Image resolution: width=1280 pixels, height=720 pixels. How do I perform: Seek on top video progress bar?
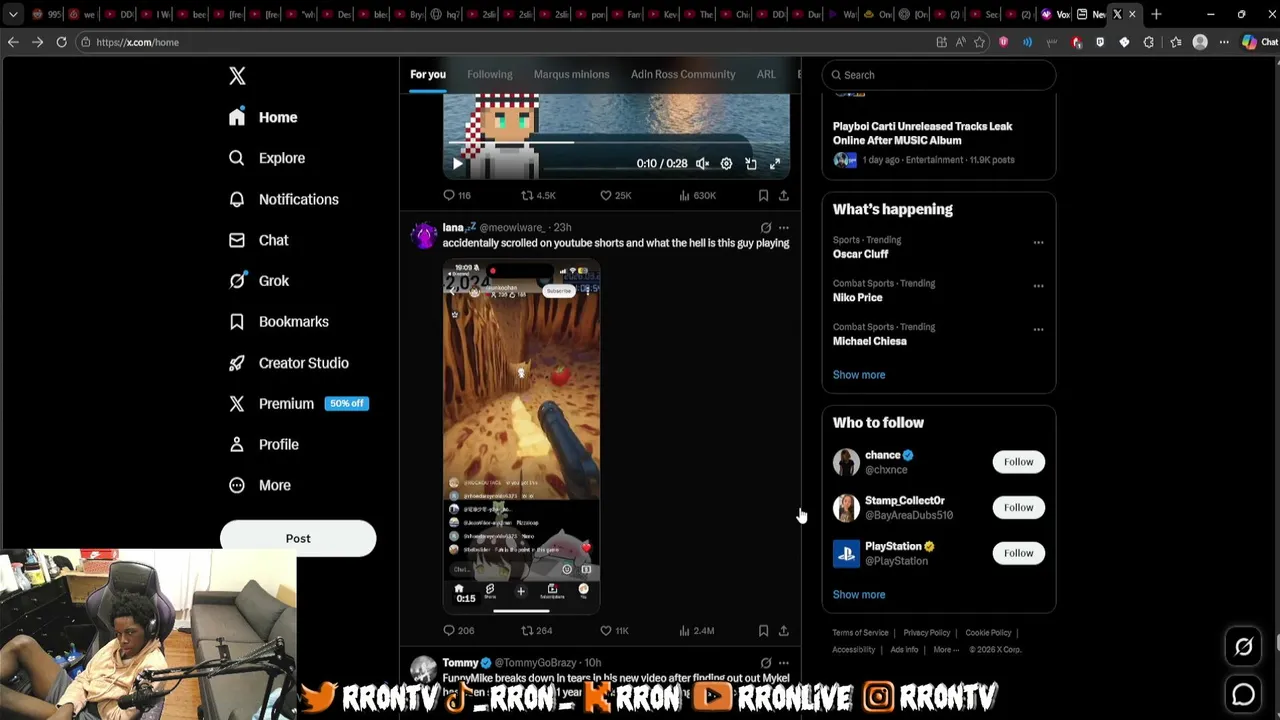[616, 142]
